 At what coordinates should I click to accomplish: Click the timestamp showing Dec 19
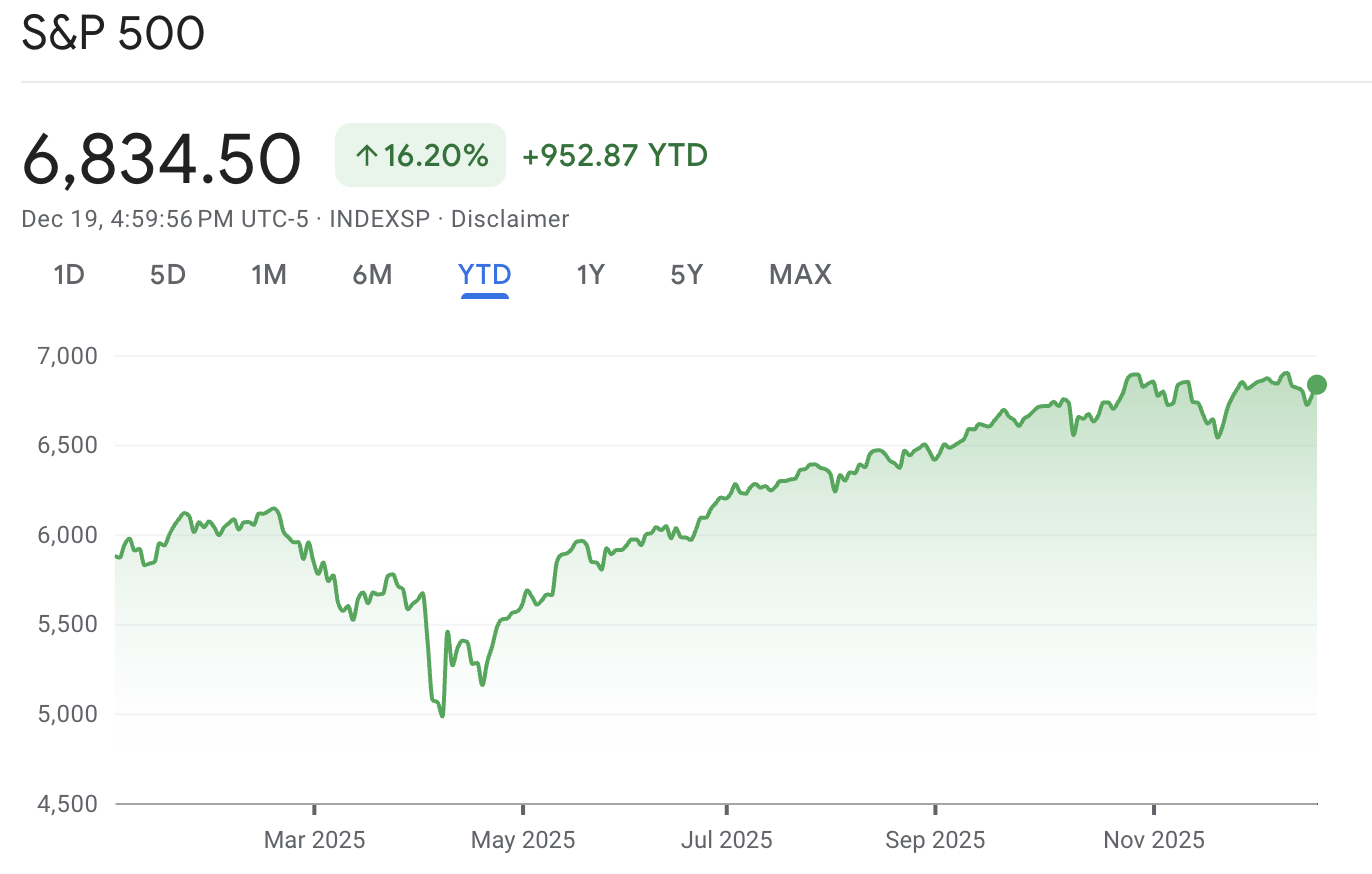pyautogui.click(x=165, y=219)
